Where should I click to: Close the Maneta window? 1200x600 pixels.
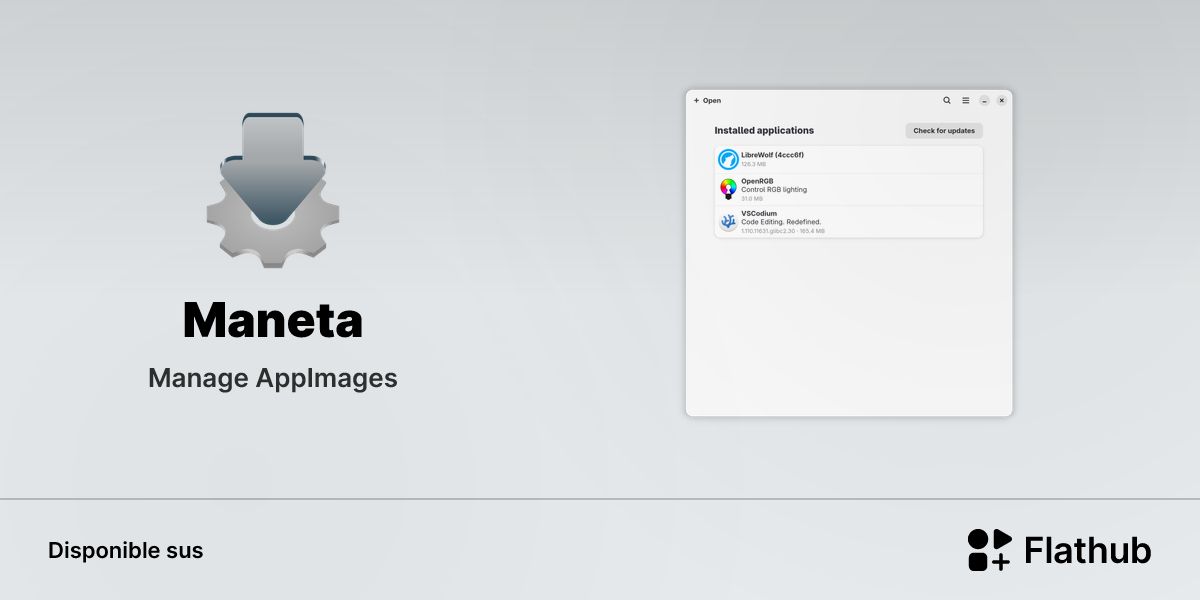point(1002,100)
